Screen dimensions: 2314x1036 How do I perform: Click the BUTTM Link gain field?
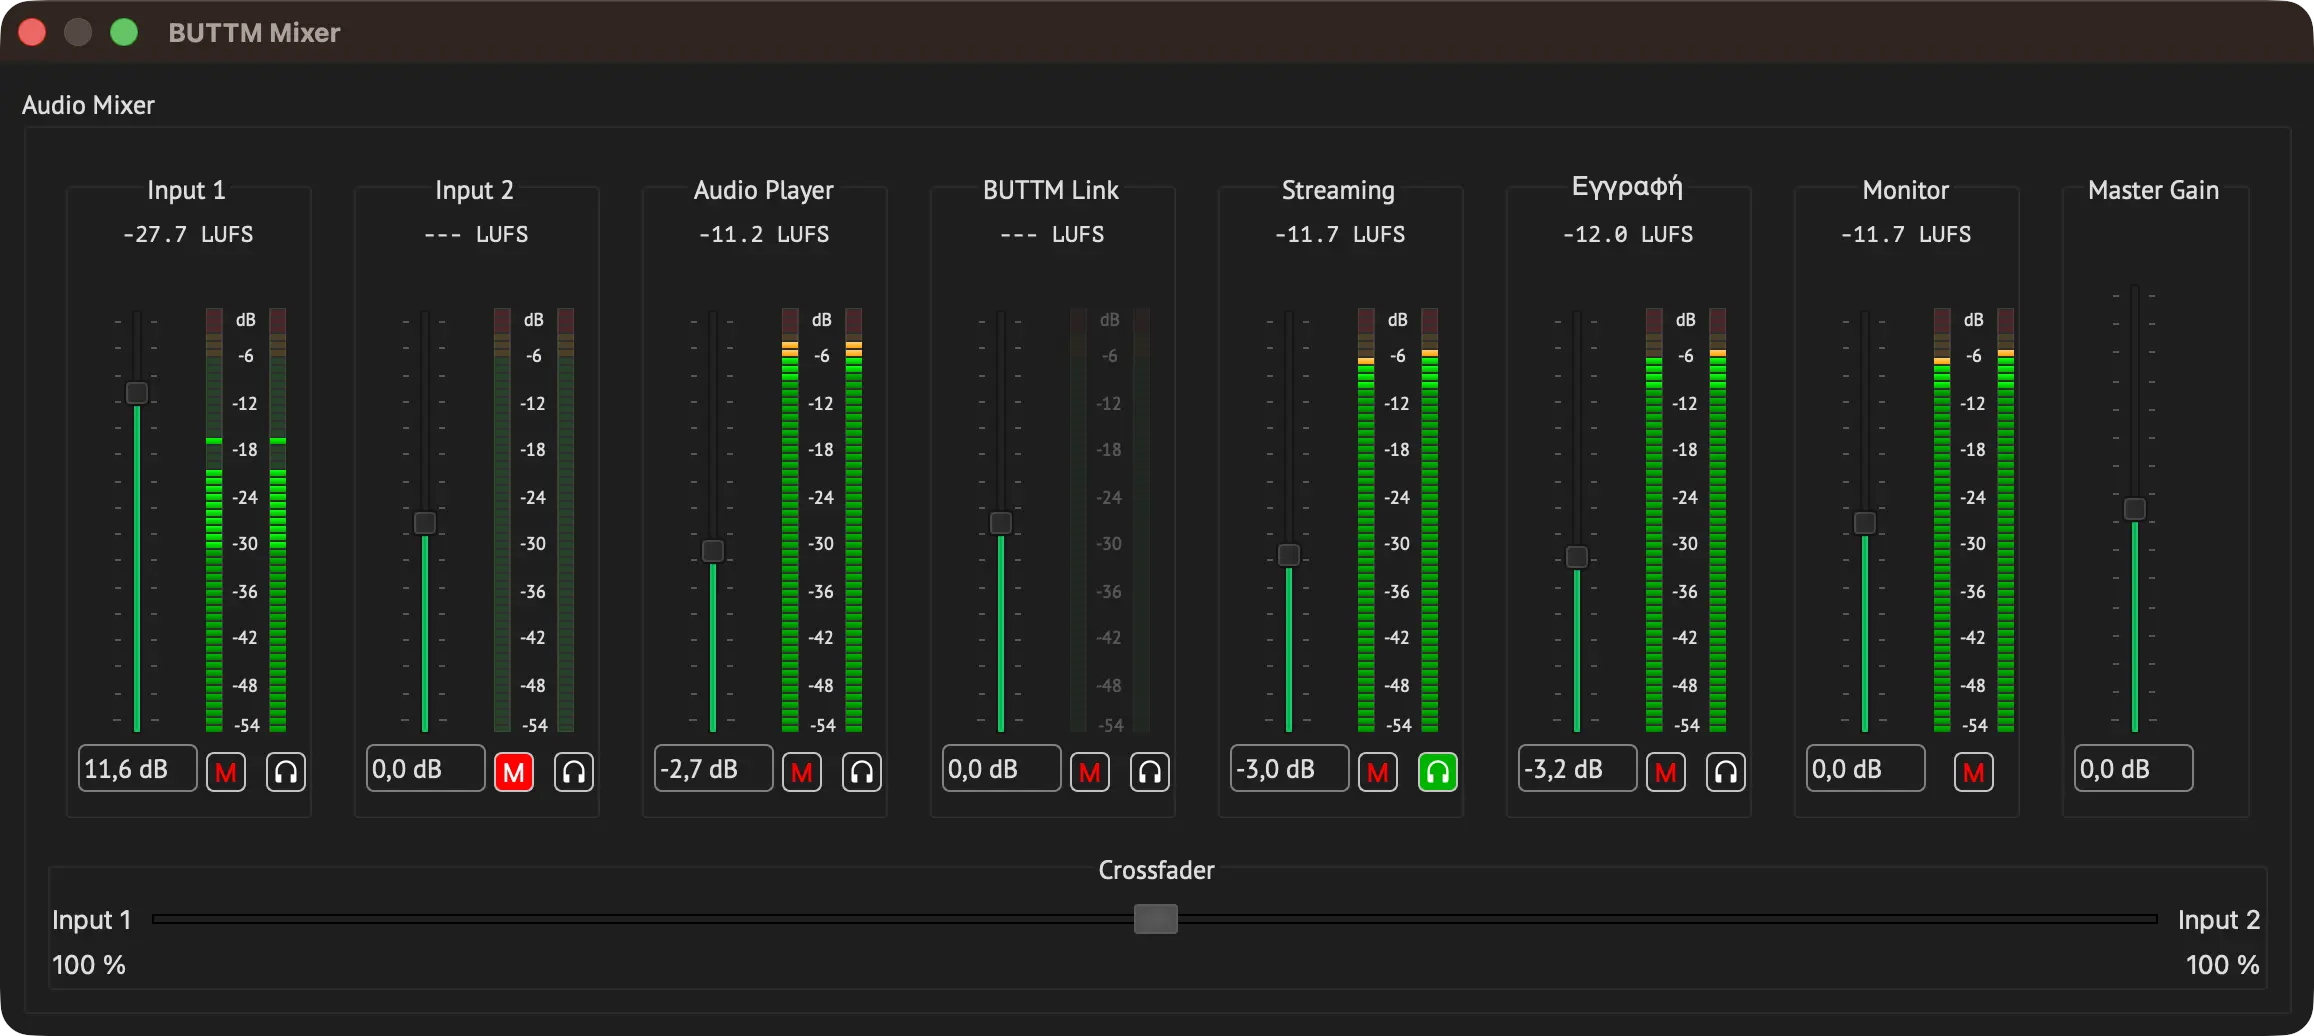coord(1002,769)
